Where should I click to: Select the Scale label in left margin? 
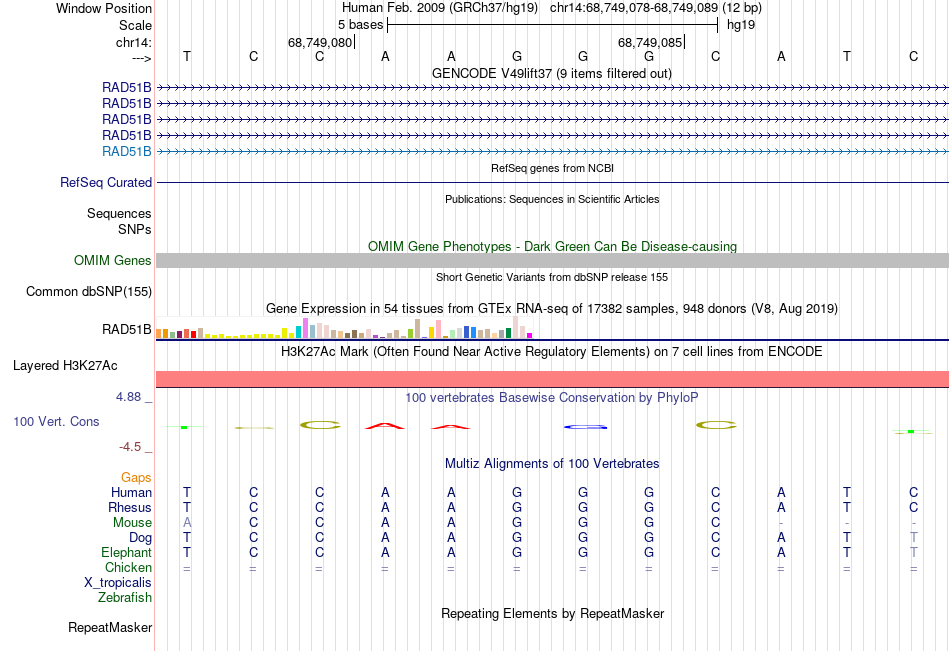click(135, 25)
